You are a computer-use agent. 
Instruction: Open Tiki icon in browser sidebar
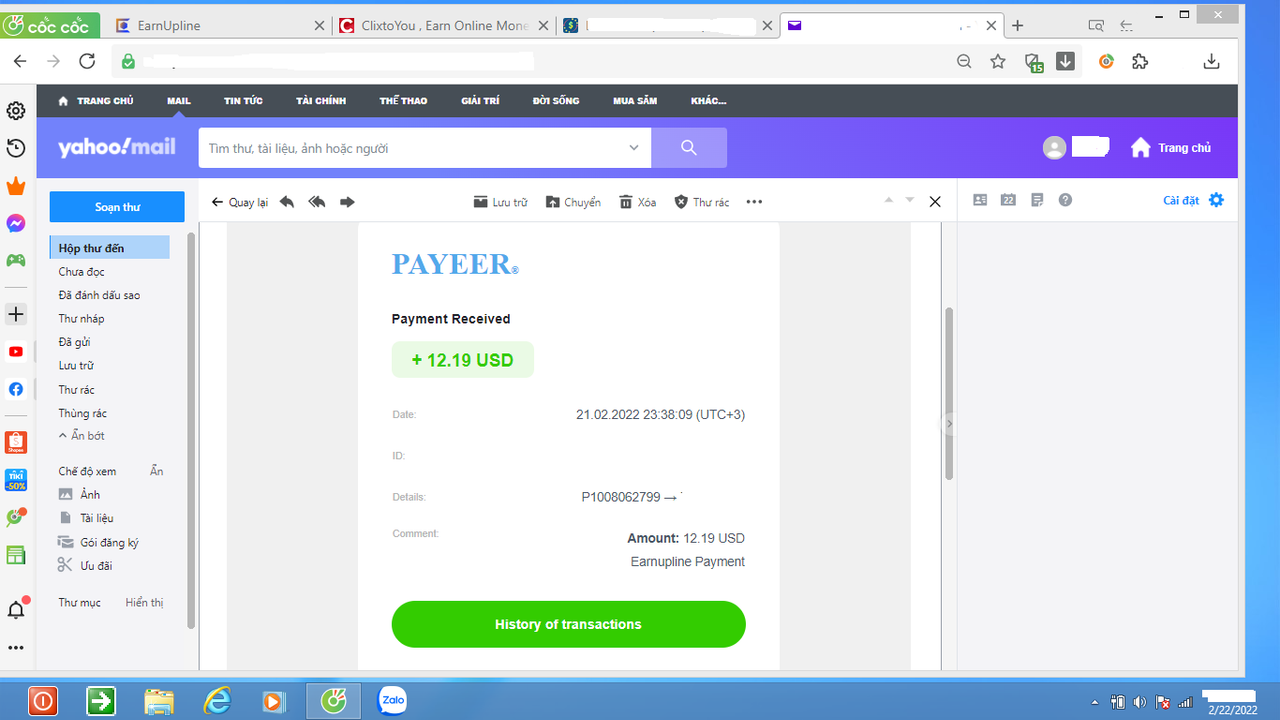coord(16,480)
